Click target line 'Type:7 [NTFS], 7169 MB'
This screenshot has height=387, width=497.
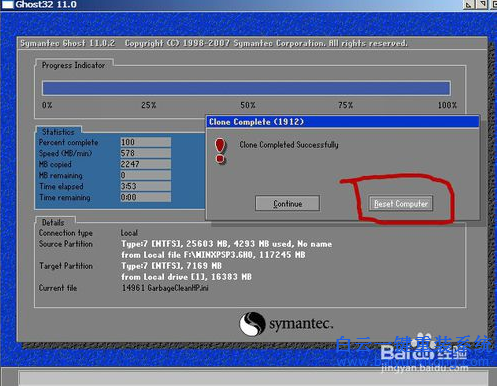(171, 266)
